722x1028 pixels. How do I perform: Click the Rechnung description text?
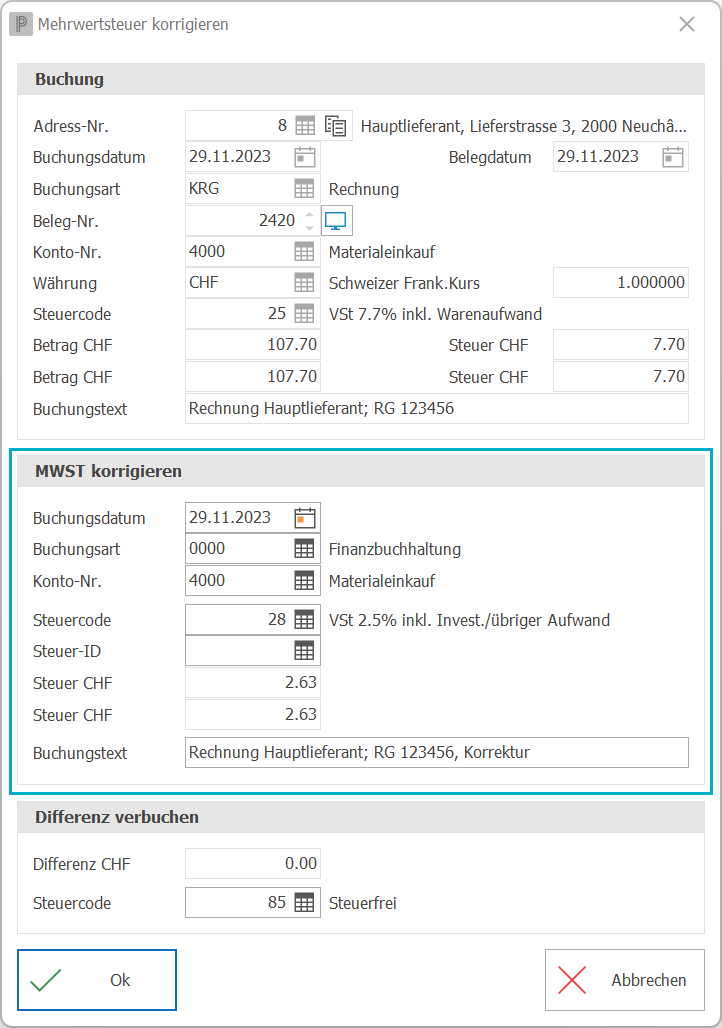[x=364, y=189]
